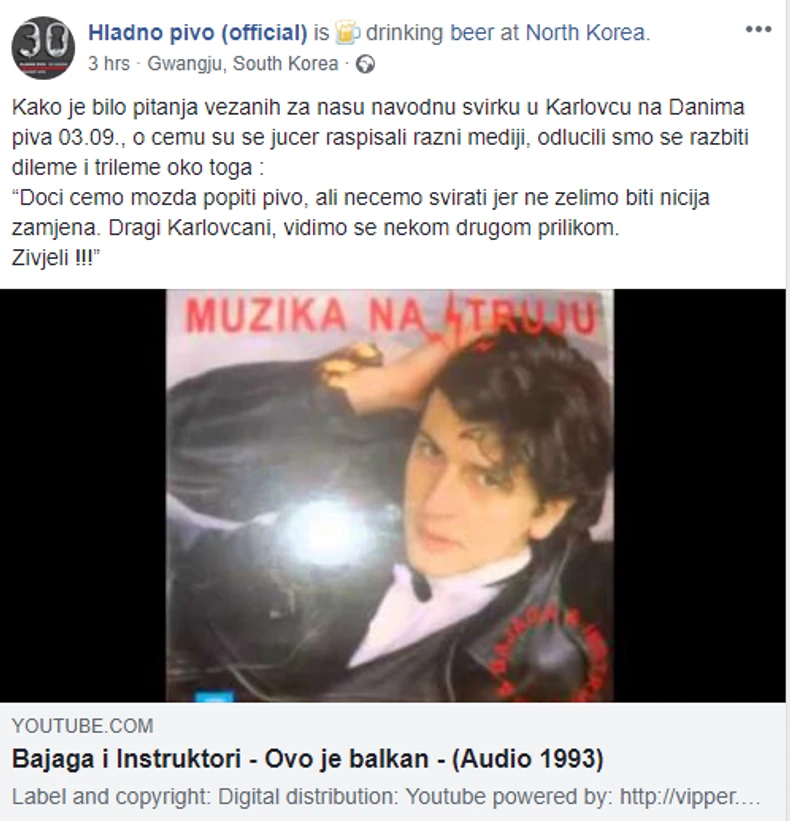The height and width of the screenshot is (821, 790).
Task: Open the post options three-dots menu
Action: pyautogui.click(x=759, y=29)
